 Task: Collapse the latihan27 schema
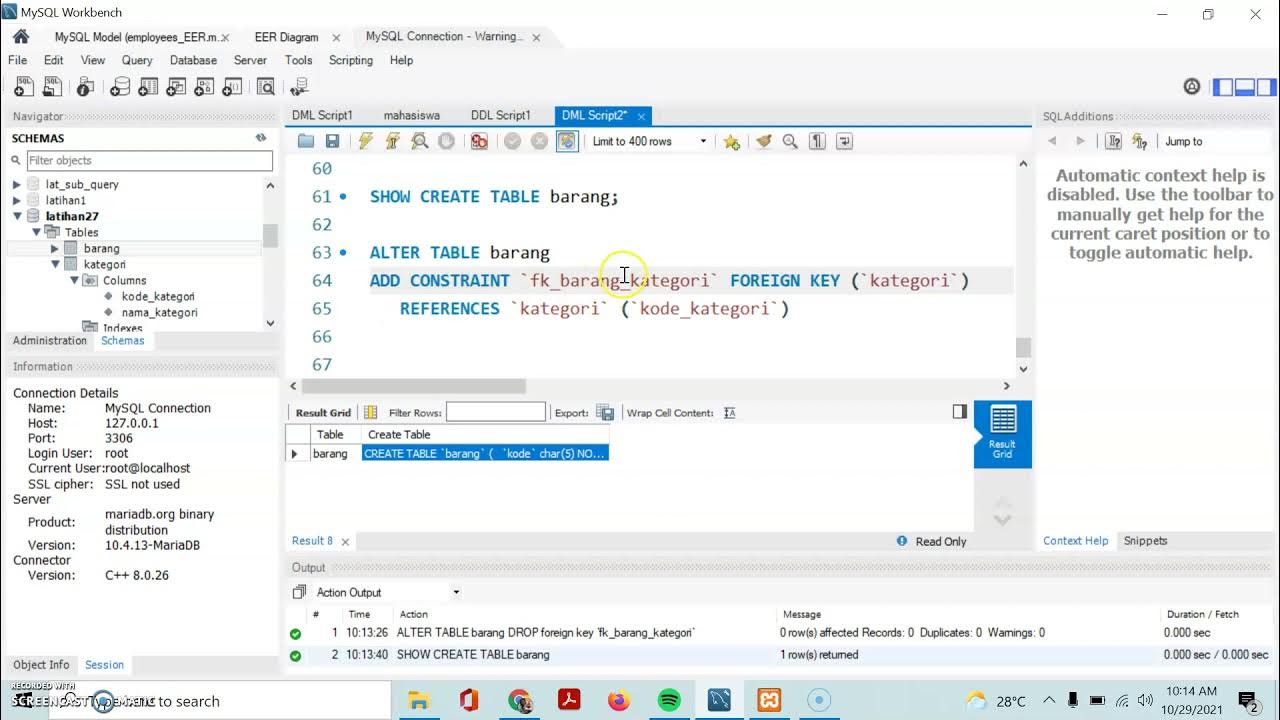(17, 216)
